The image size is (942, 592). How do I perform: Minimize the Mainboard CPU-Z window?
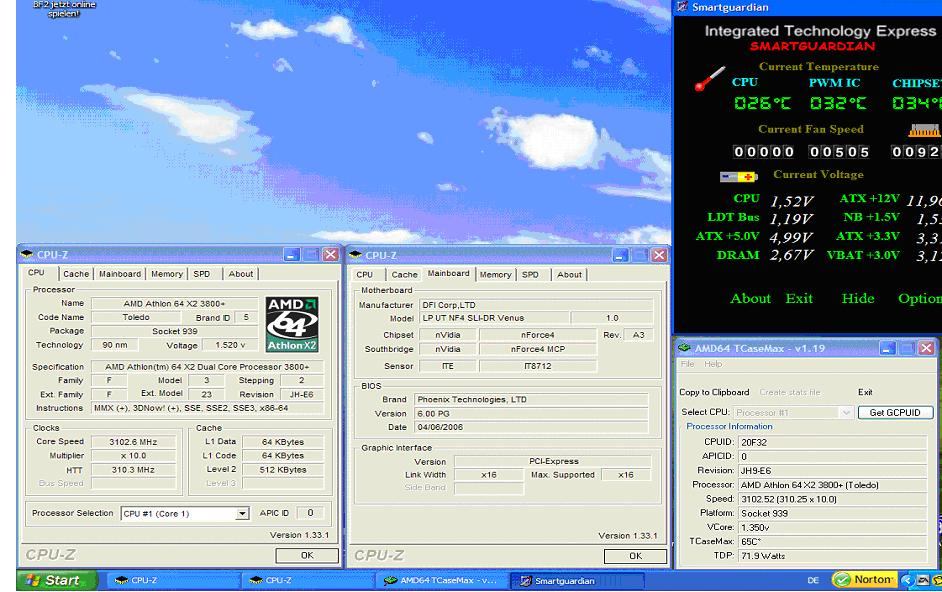pos(620,255)
